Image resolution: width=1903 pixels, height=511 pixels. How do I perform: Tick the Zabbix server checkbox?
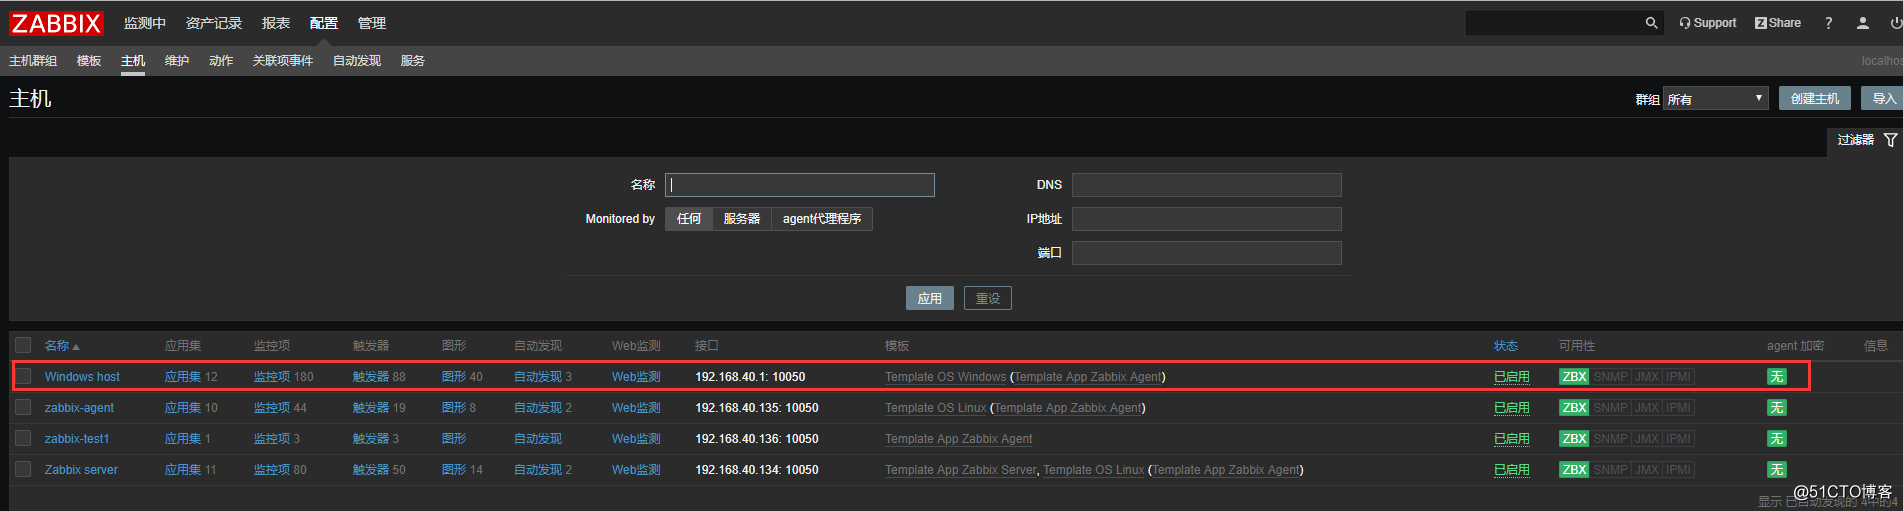(x=23, y=470)
